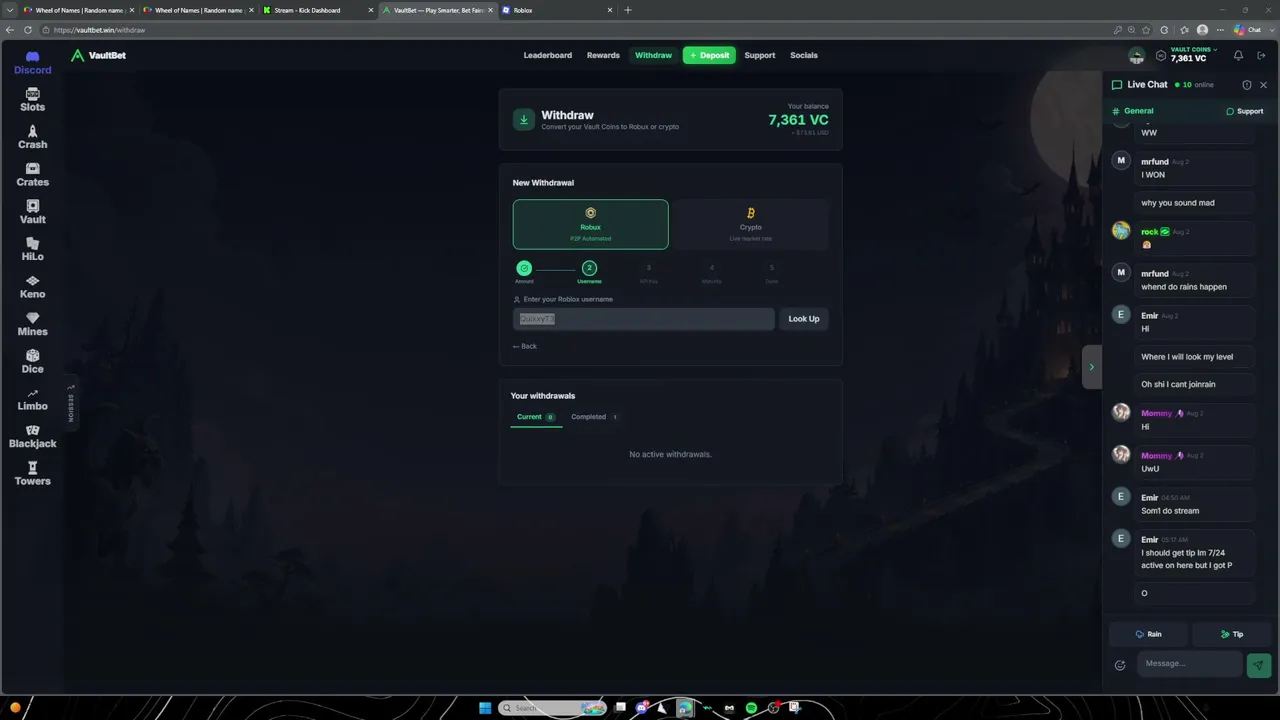The width and height of the screenshot is (1280, 720).
Task: Switch to the Current withdrawals tab
Action: pyautogui.click(x=536, y=417)
